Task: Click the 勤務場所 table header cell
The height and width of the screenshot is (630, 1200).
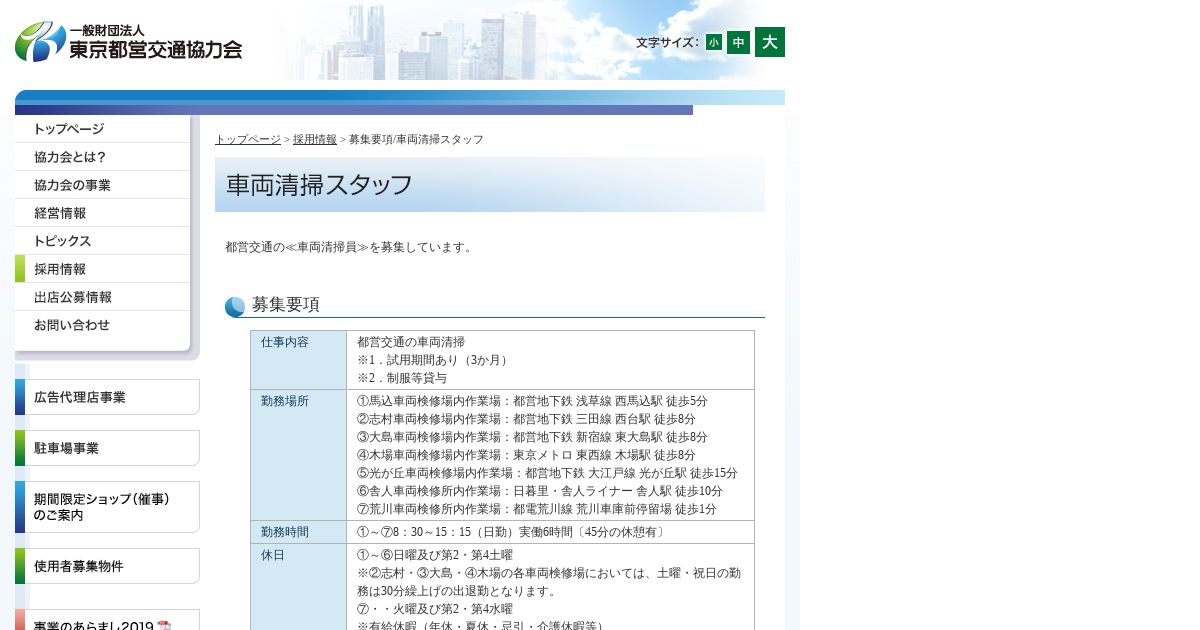Action: pos(298,455)
